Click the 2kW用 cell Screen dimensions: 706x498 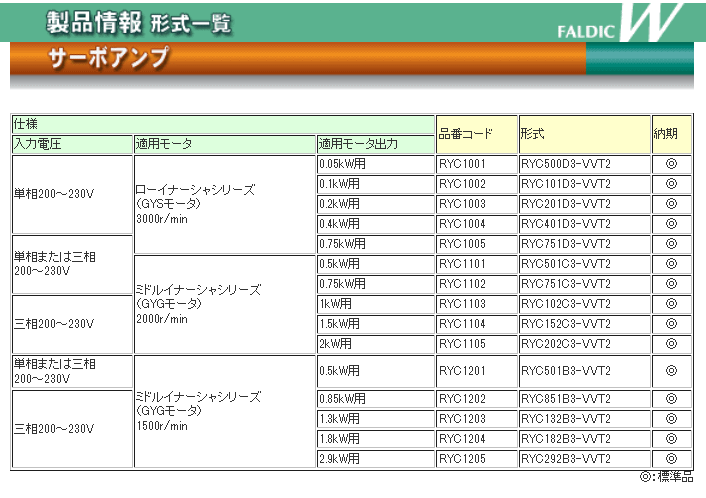(x=376, y=344)
